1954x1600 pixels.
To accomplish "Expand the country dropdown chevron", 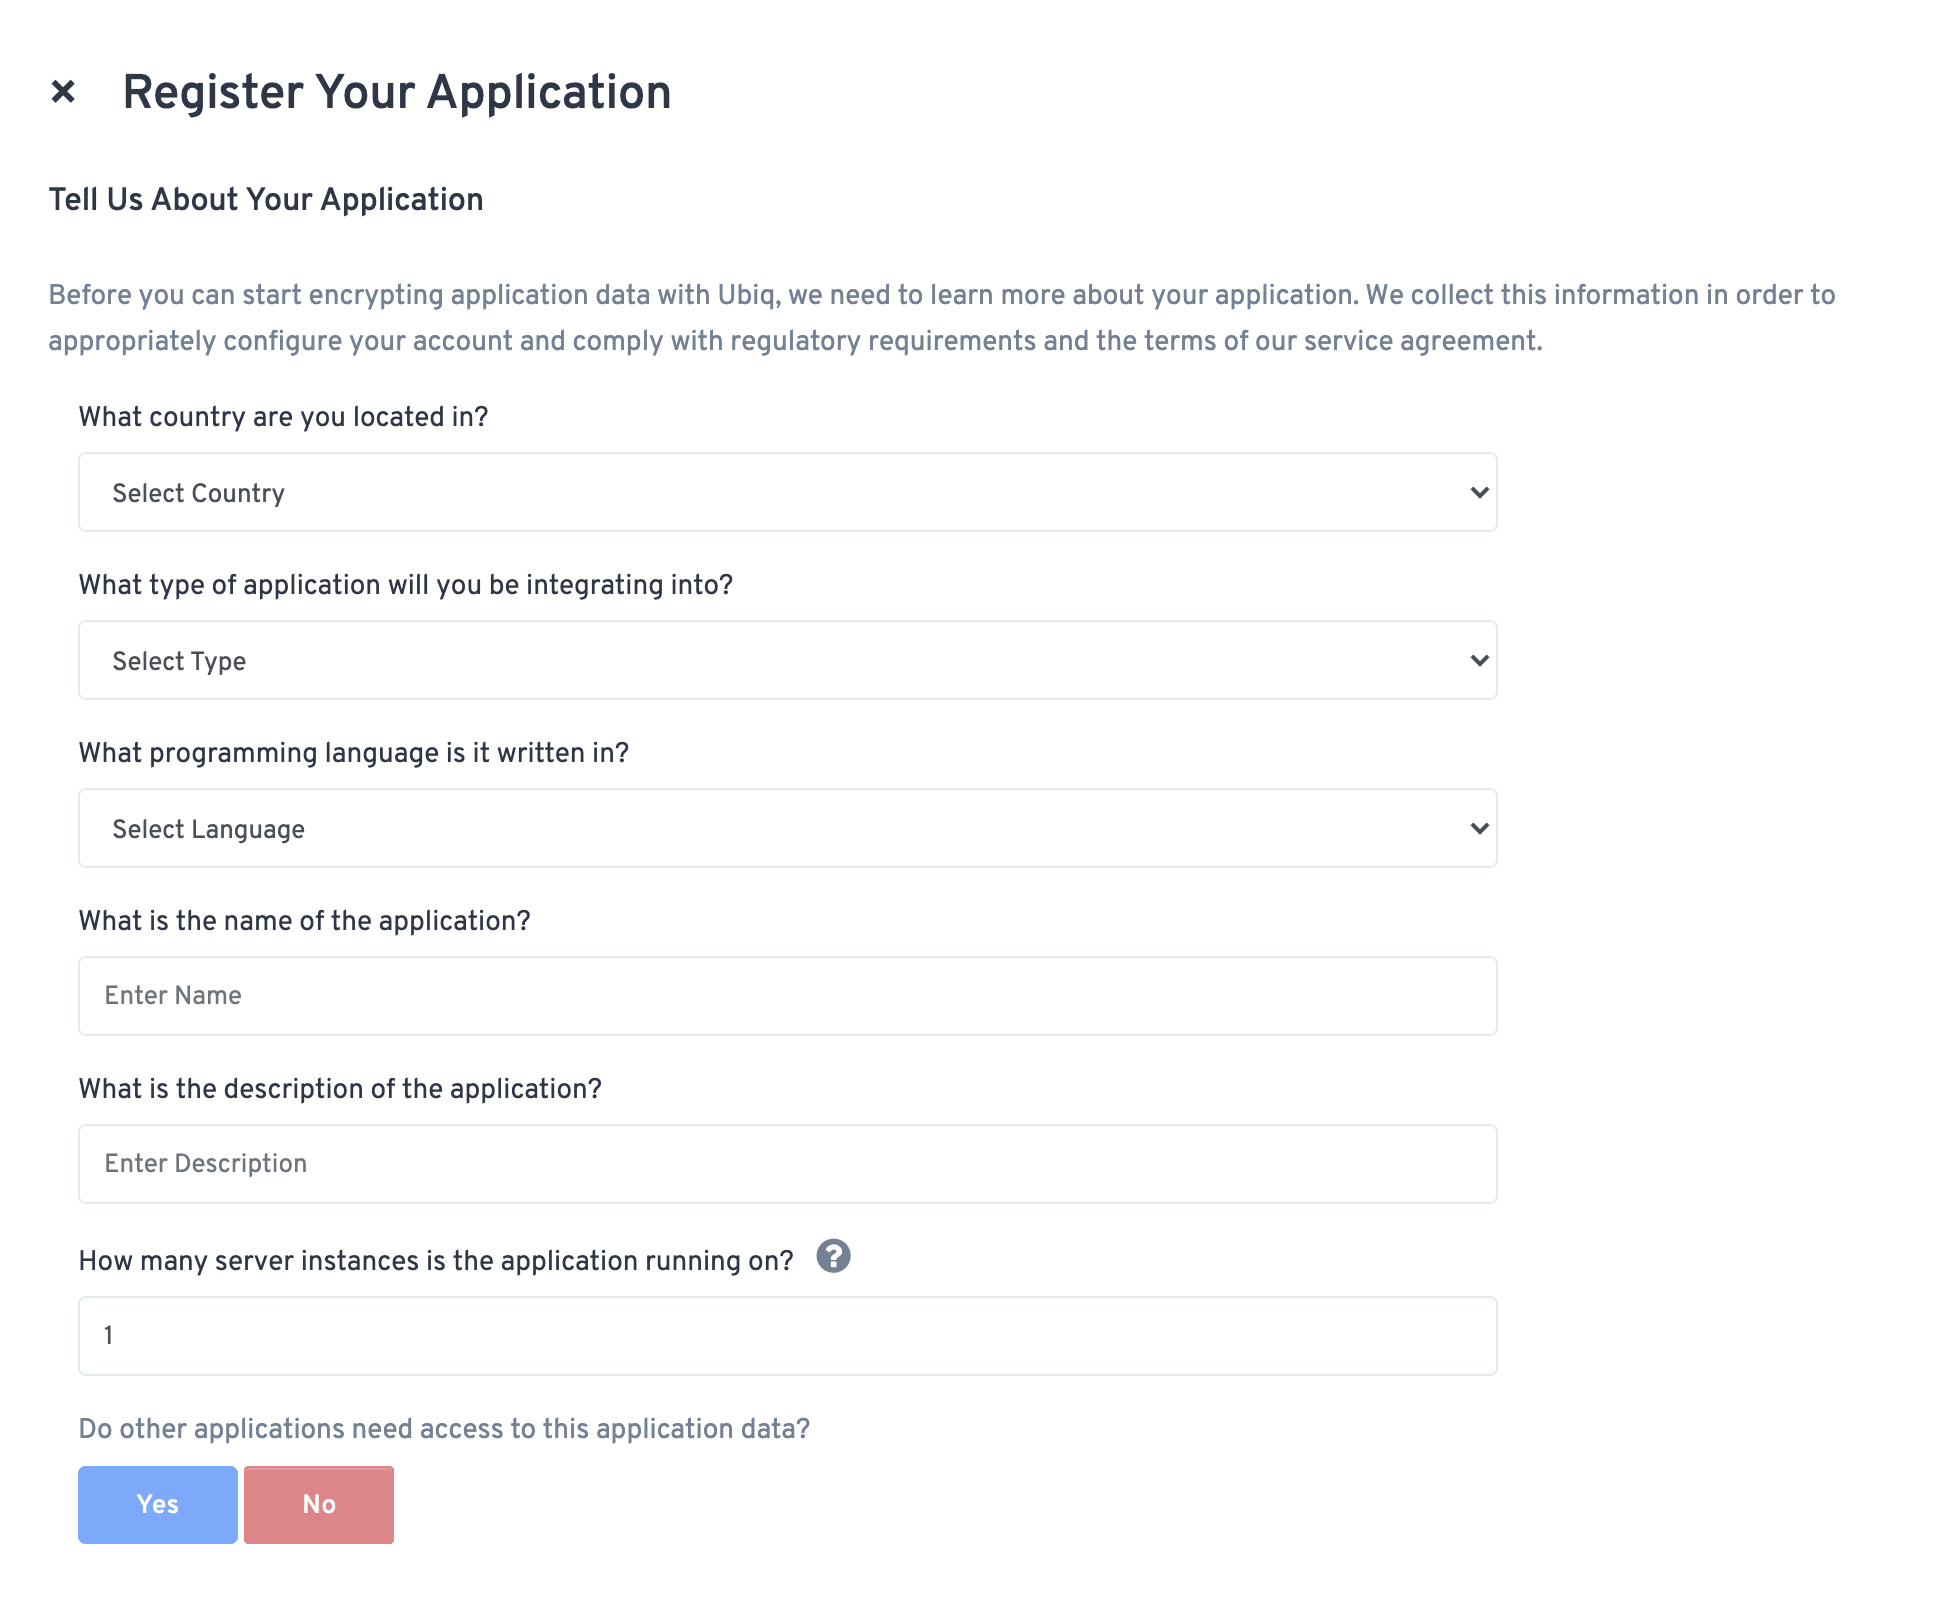I will pos(1478,492).
